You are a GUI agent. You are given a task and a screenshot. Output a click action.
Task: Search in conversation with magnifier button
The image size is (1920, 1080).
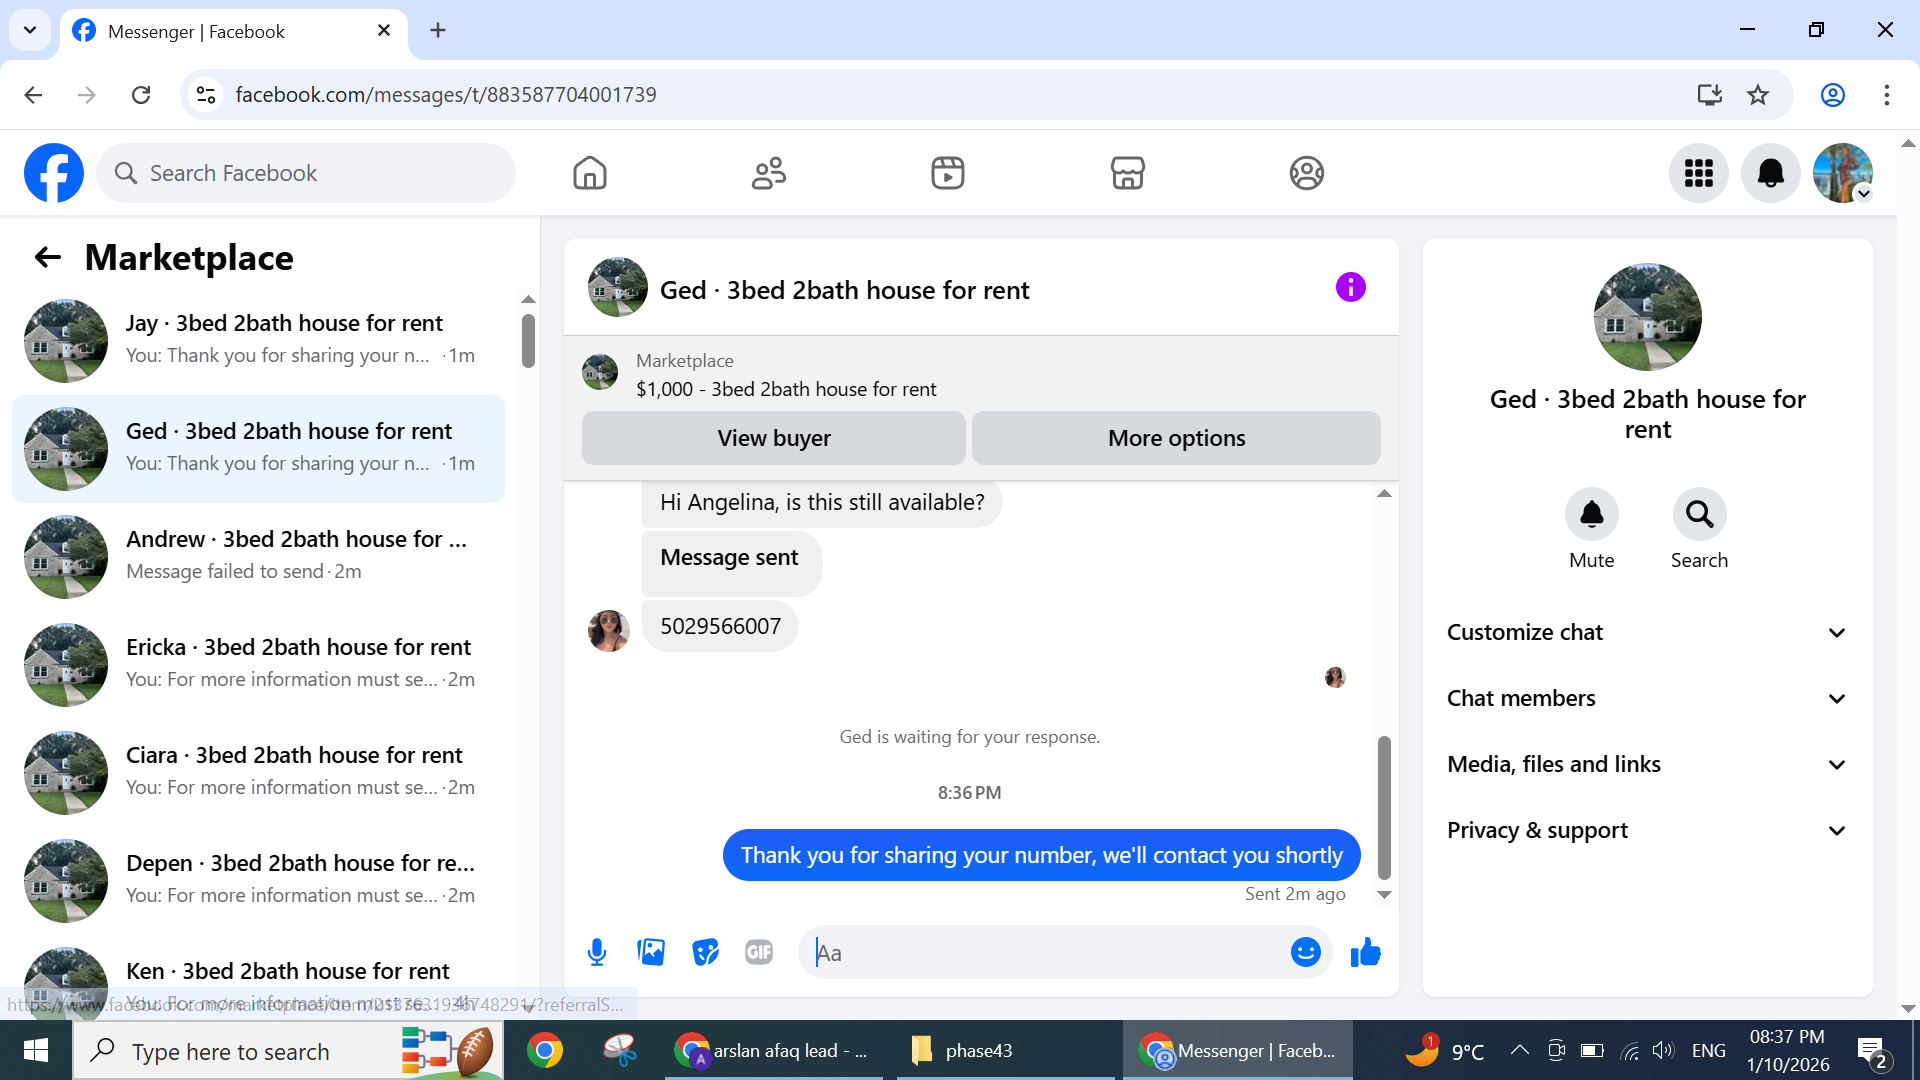click(x=1699, y=515)
